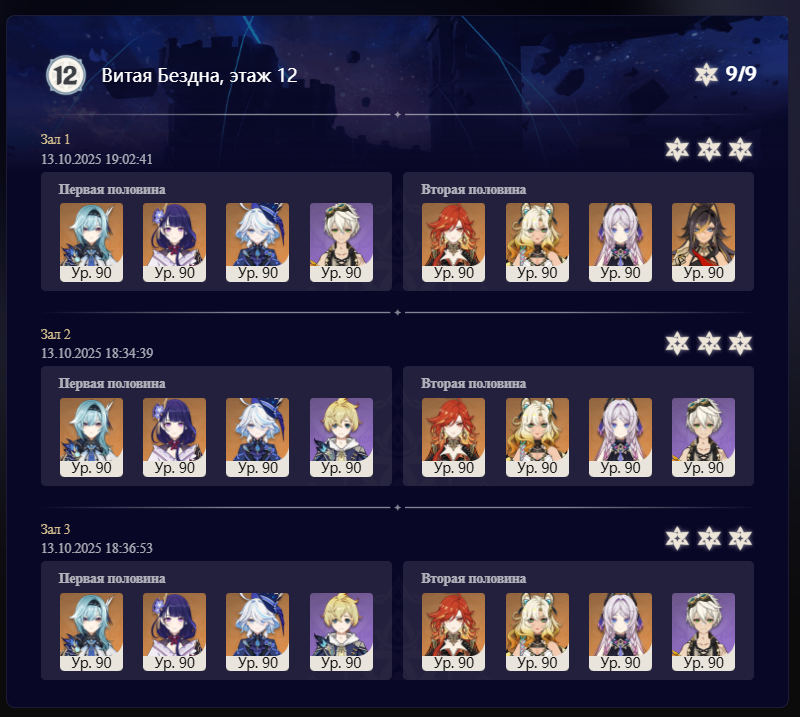Select goggles character in Зал 2 second half

pyautogui.click(x=704, y=437)
